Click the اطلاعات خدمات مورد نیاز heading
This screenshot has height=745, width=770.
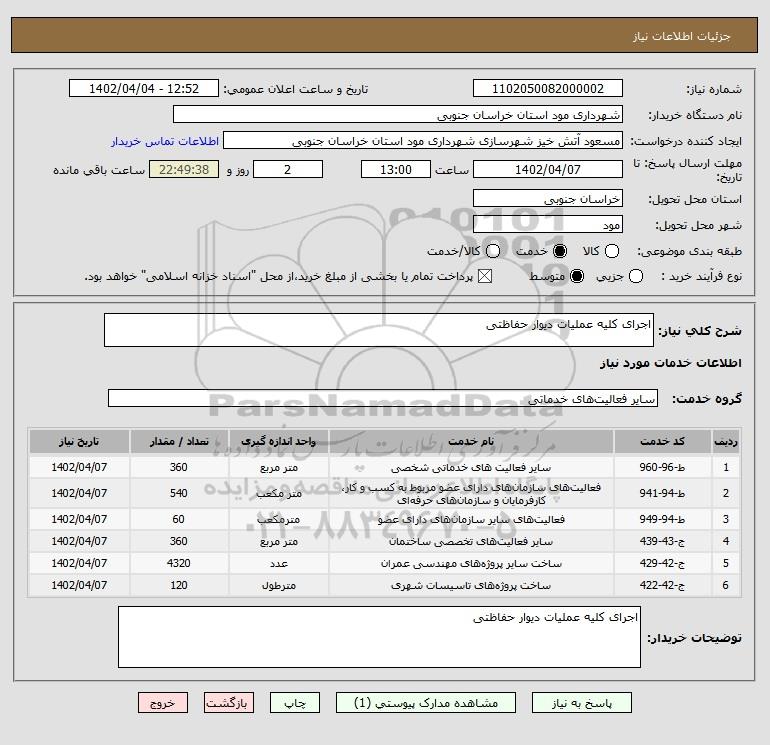click(x=670, y=363)
